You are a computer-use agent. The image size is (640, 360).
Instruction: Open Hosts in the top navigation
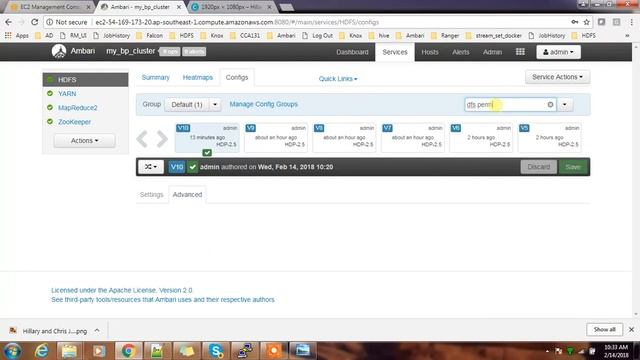430,52
